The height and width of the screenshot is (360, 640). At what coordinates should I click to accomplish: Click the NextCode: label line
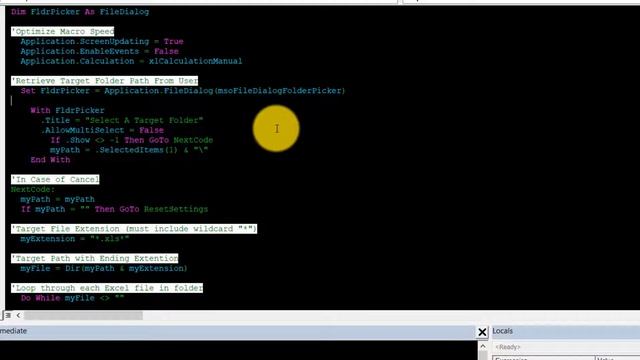coord(33,189)
